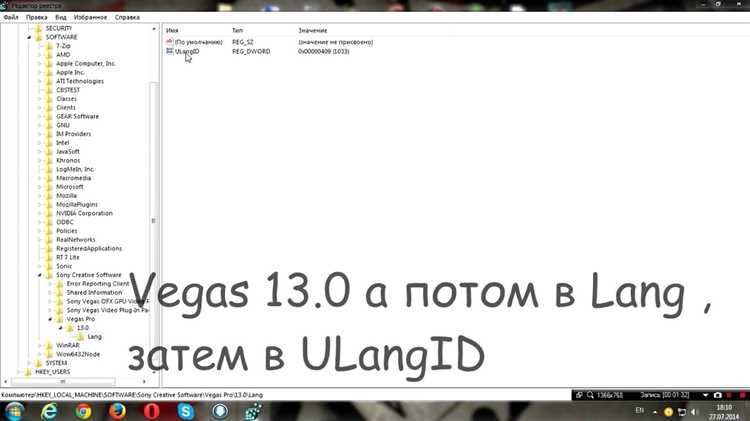Viewport: 750px width, 421px height.
Task: Open Skype from the taskbar
Action: pyautogui.click(x=186, y=411)
